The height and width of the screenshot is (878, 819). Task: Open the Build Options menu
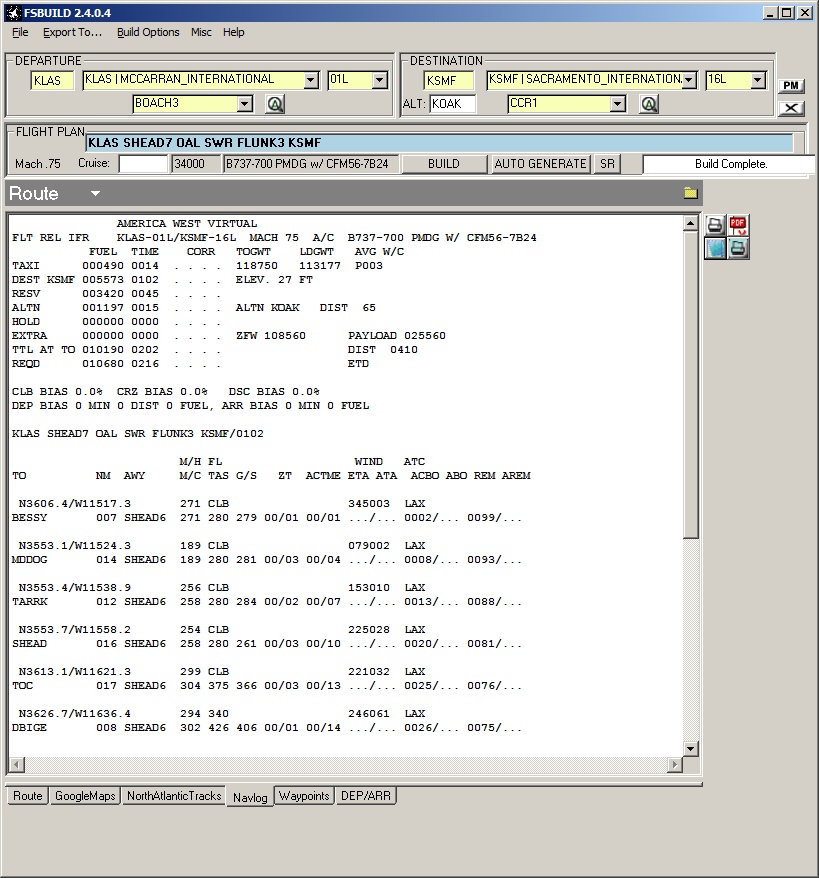point(148,32)
